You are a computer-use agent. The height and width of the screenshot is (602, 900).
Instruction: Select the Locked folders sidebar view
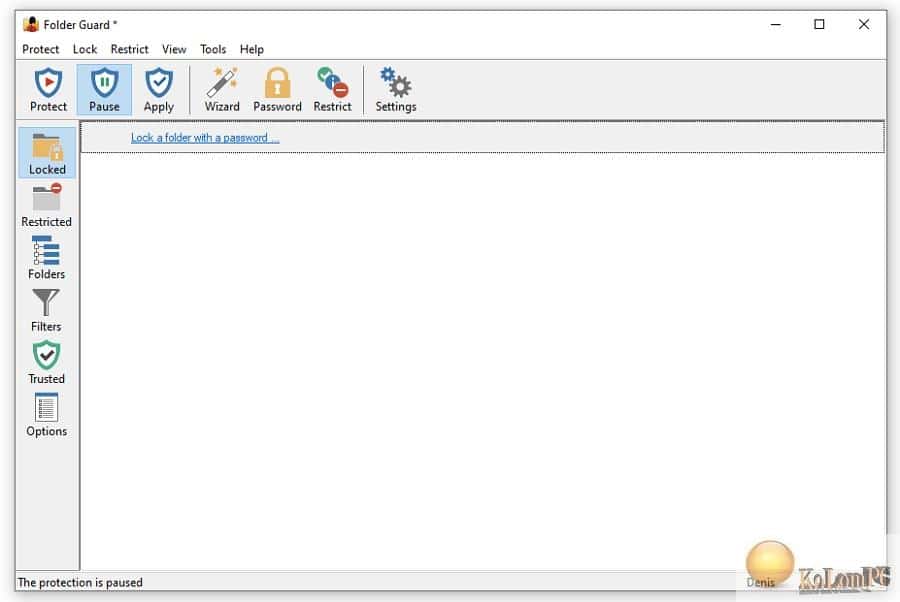47,153
